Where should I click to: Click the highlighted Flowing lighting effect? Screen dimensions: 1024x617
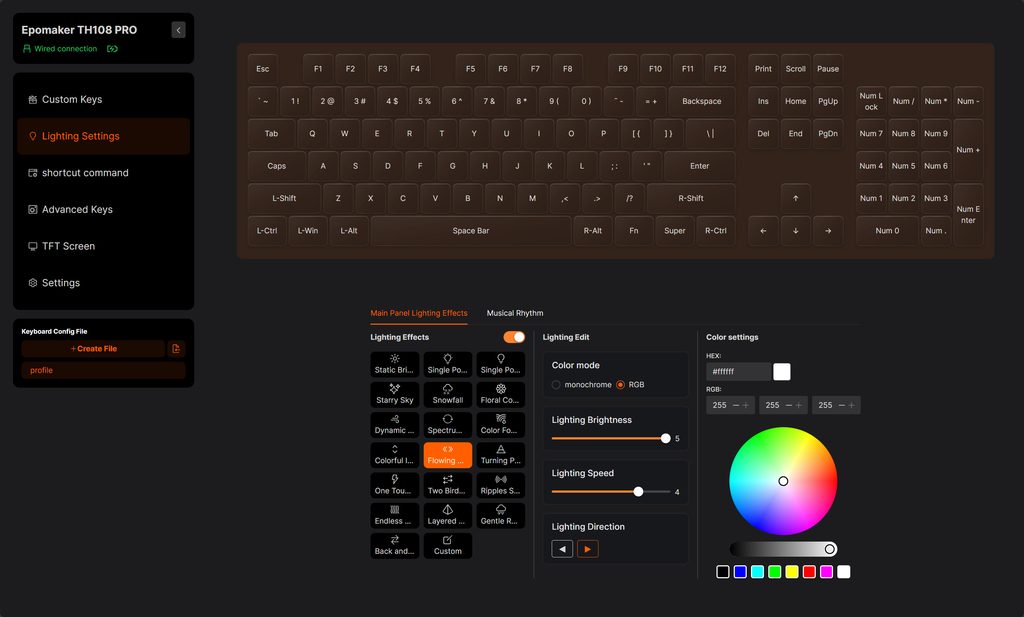pos(447,454)
